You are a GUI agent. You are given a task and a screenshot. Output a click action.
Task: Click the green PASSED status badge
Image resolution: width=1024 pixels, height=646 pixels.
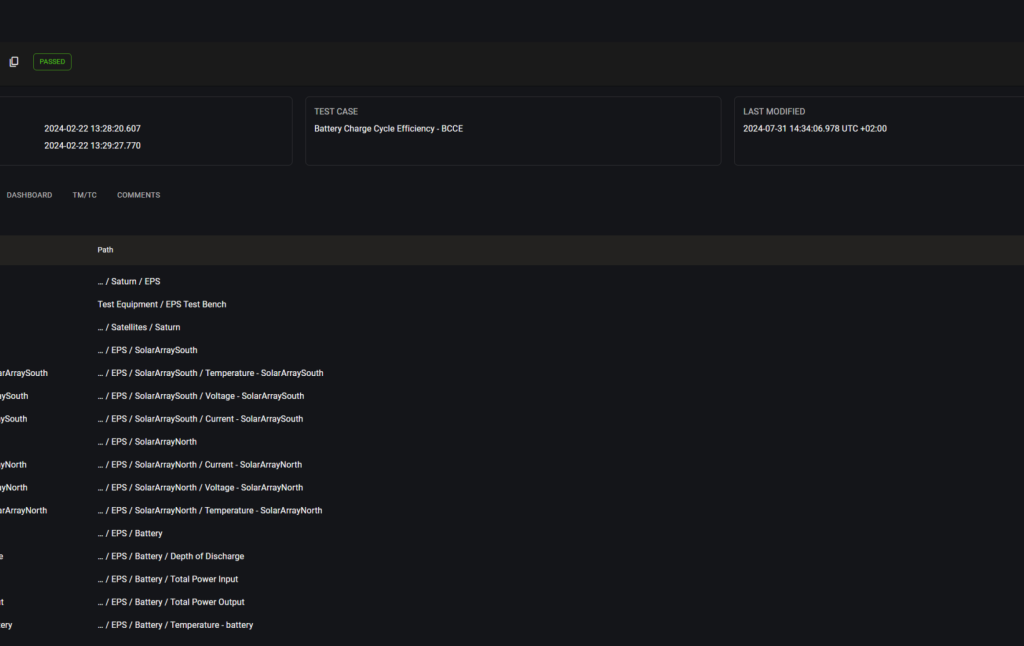[52, 61]
